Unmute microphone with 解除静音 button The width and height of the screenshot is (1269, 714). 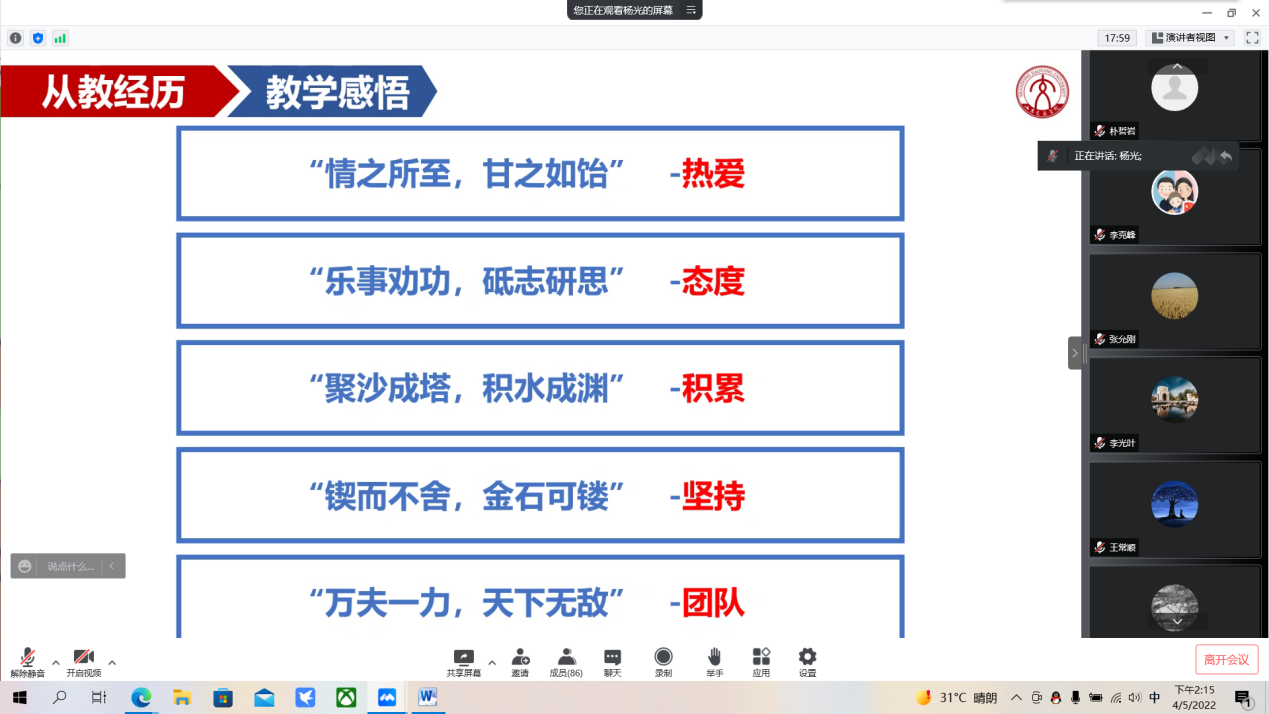click(x=28, y=661)
